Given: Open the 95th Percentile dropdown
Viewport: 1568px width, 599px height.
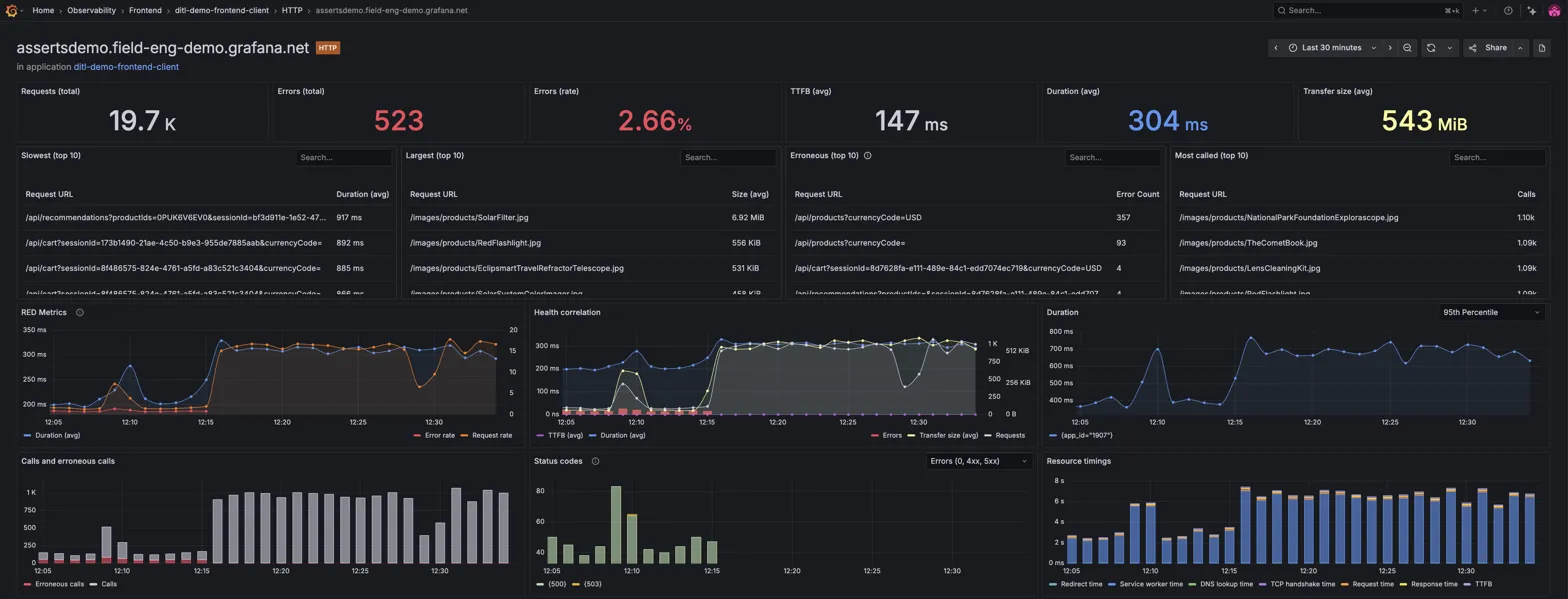Looking at the screenshot, I should (1491, 312).
